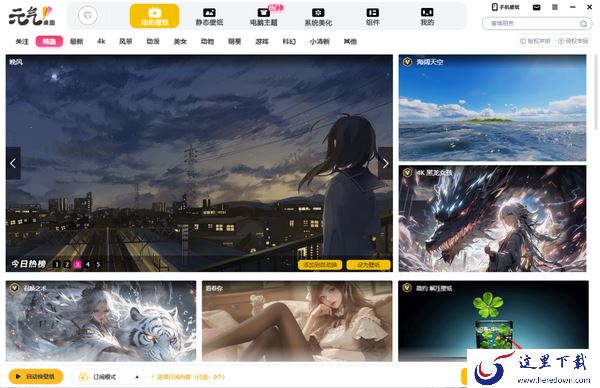Open the 组件 widgets section
The height and width of the screenshot is (388, 600).
click(372, 17)
